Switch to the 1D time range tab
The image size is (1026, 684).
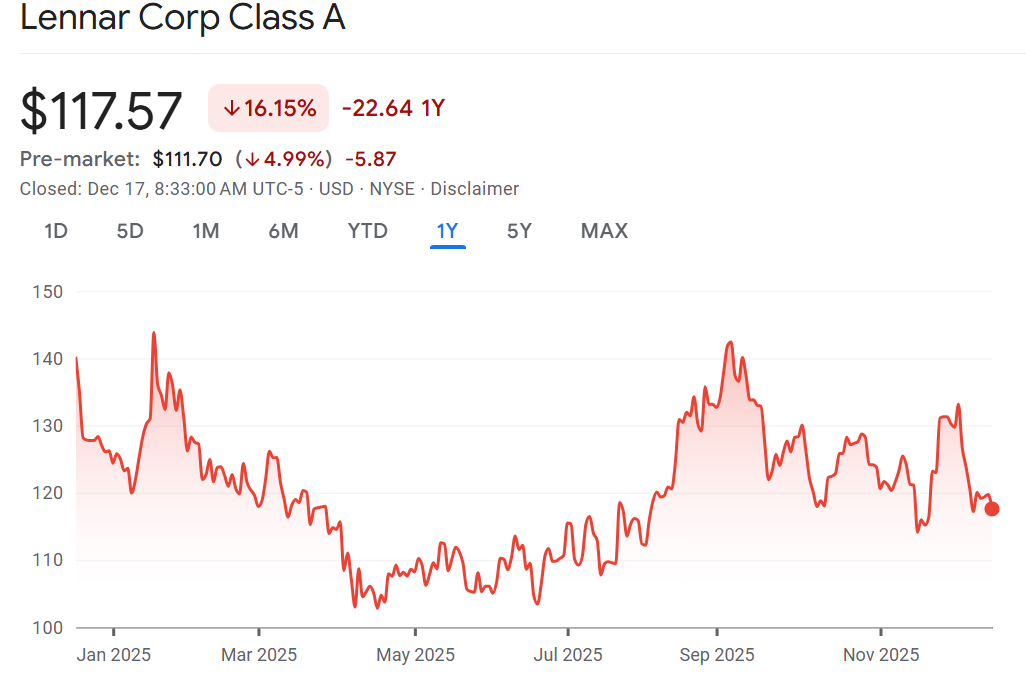(56, 231)
